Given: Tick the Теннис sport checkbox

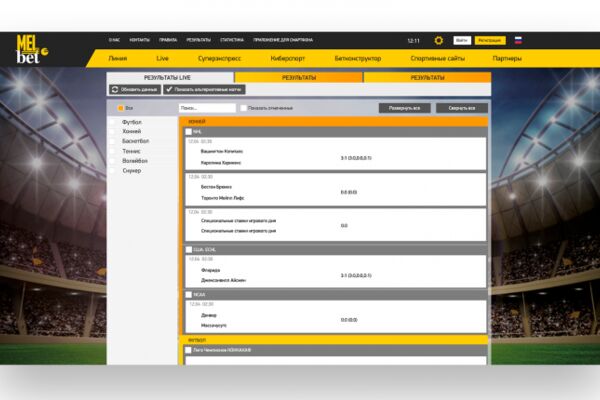Looking at the screenshot, I should 112,151.
